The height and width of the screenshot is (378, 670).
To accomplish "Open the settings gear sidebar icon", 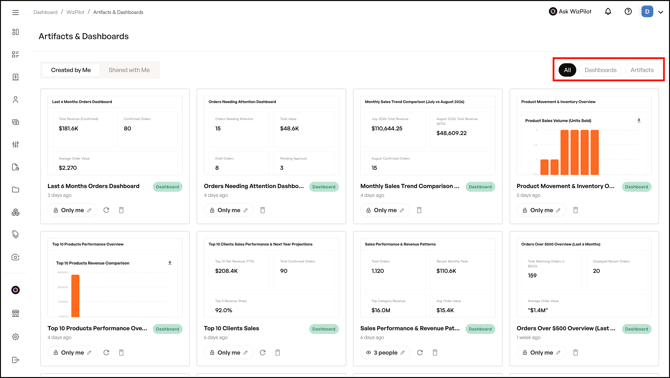I will click(x=15, y=337).
